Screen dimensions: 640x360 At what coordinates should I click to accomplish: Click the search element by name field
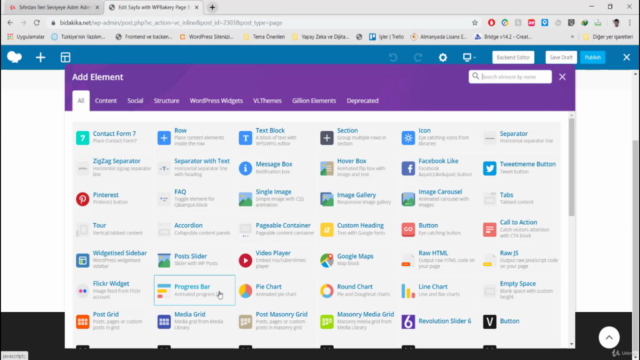tap(510, 77)
